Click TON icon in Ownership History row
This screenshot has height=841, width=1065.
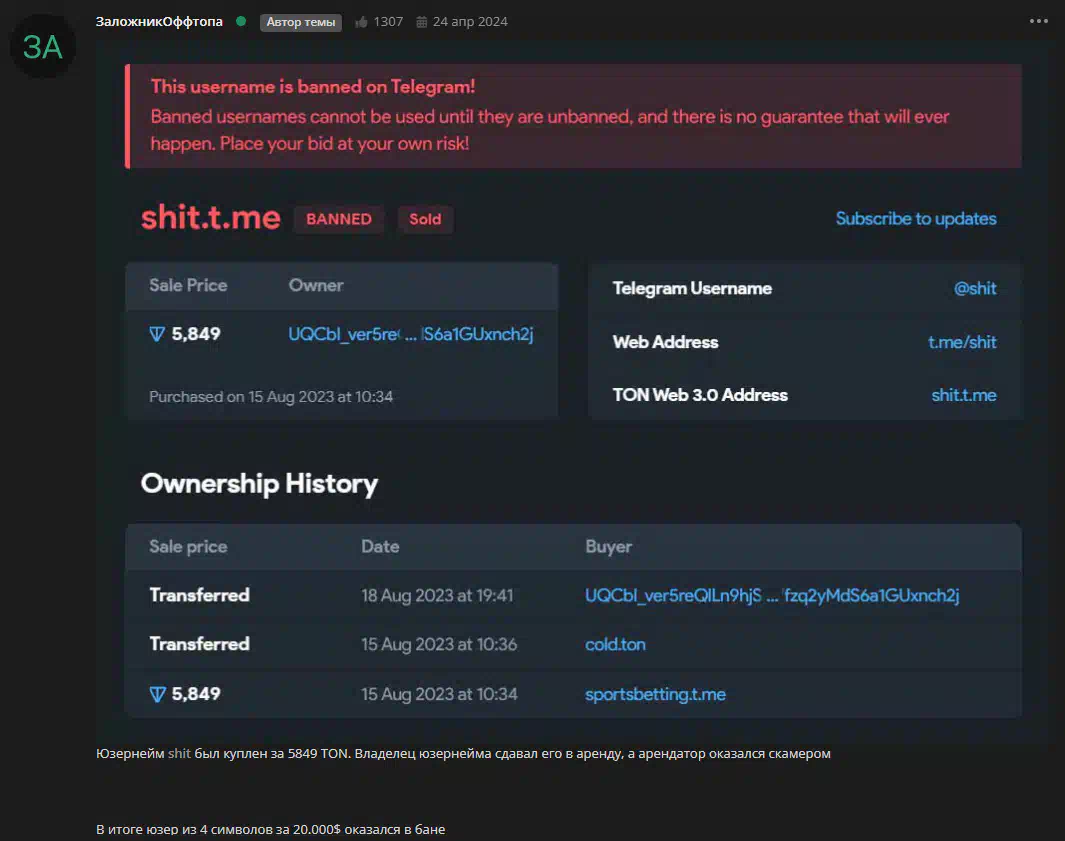click(157, 694)
